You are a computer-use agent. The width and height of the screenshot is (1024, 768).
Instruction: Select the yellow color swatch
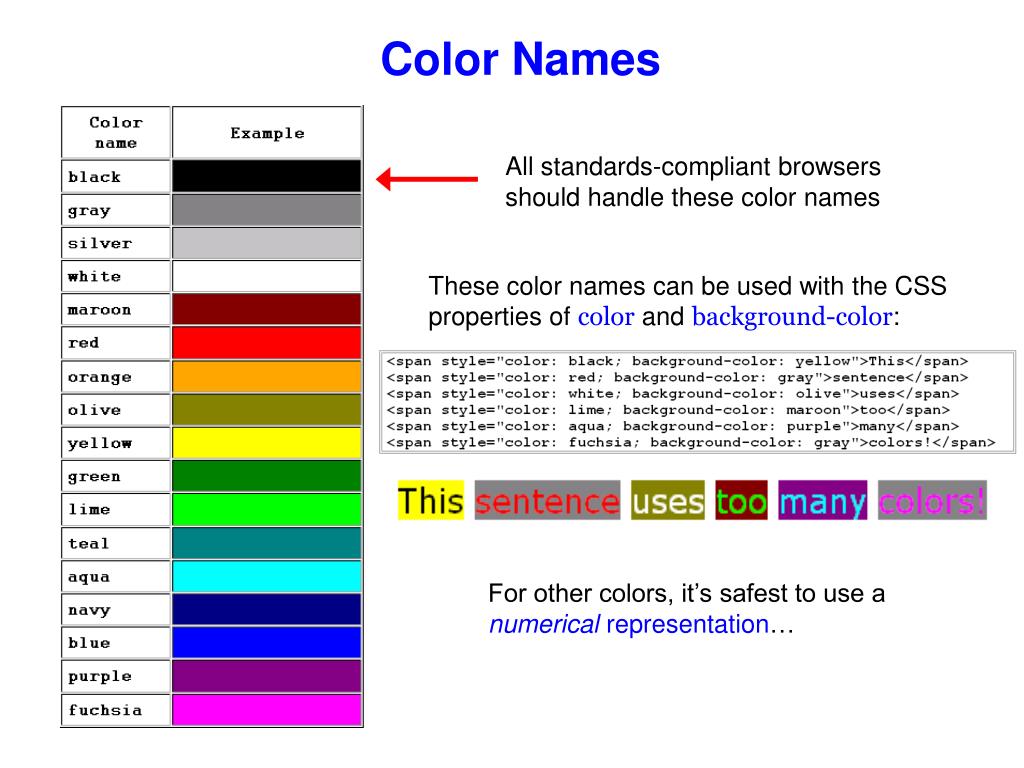[x=265, y=442]
